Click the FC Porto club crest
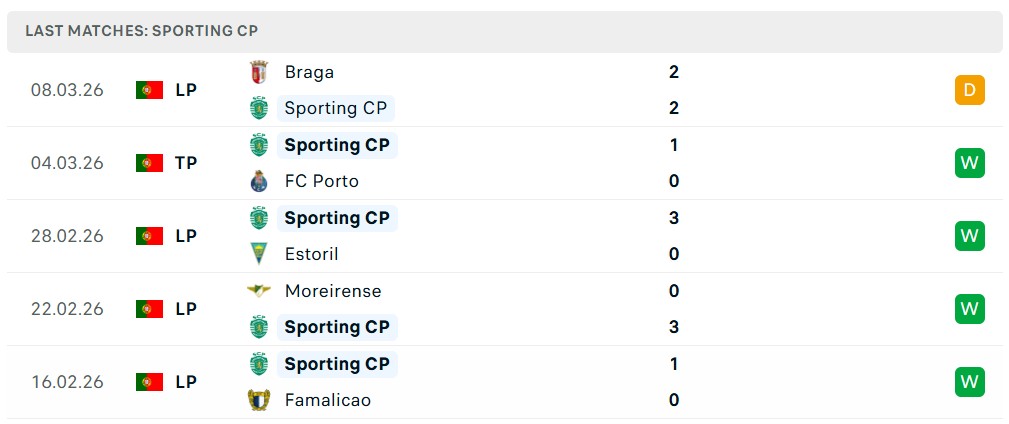 [x=259, y=181]
